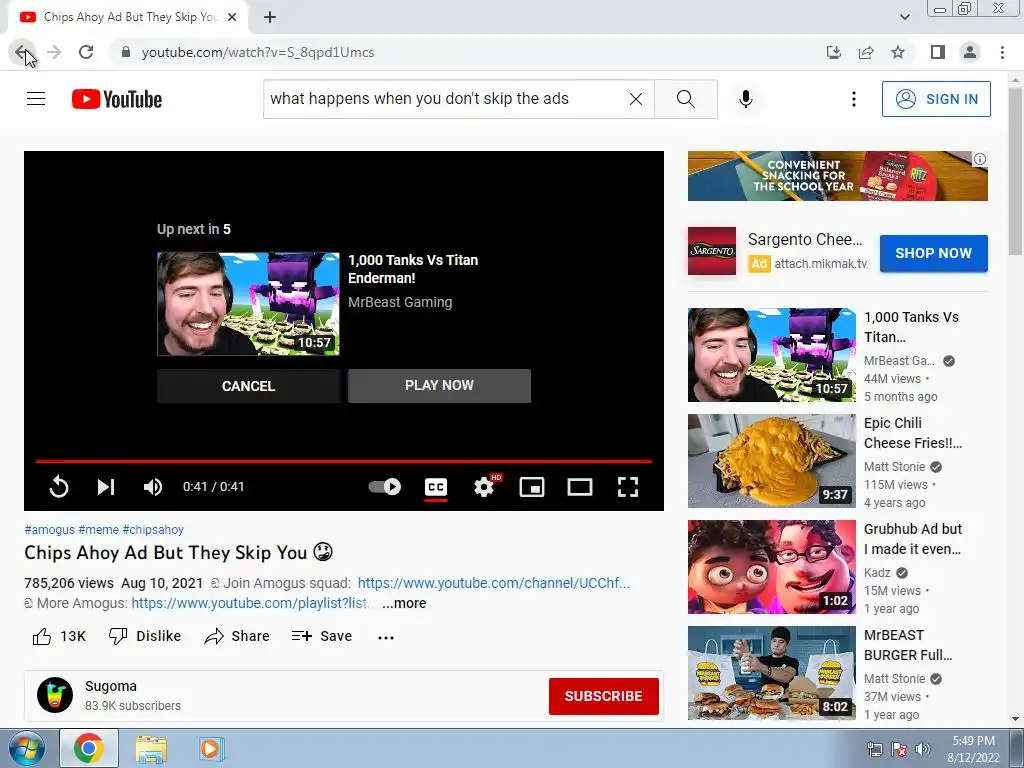Open the More Amogus playlist link

(x=249, y=603)
